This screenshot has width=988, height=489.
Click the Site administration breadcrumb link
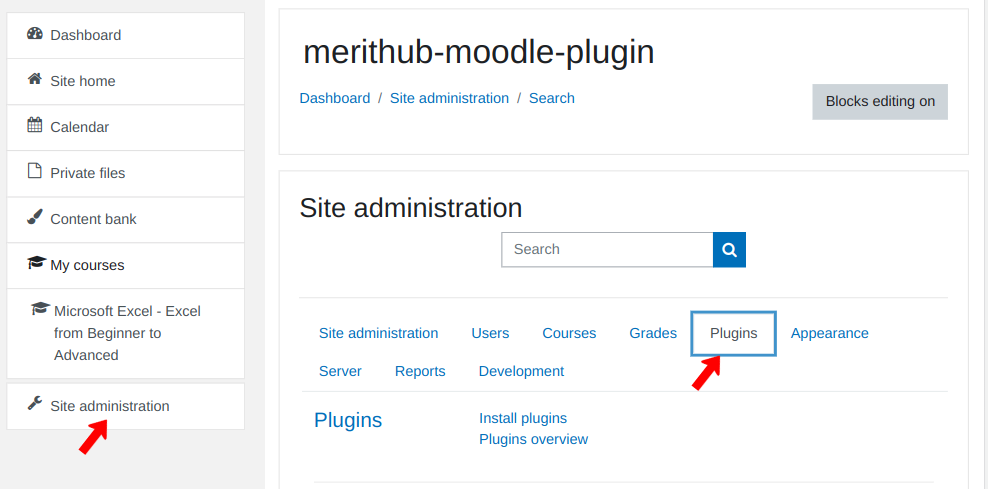tap(449, 98)
